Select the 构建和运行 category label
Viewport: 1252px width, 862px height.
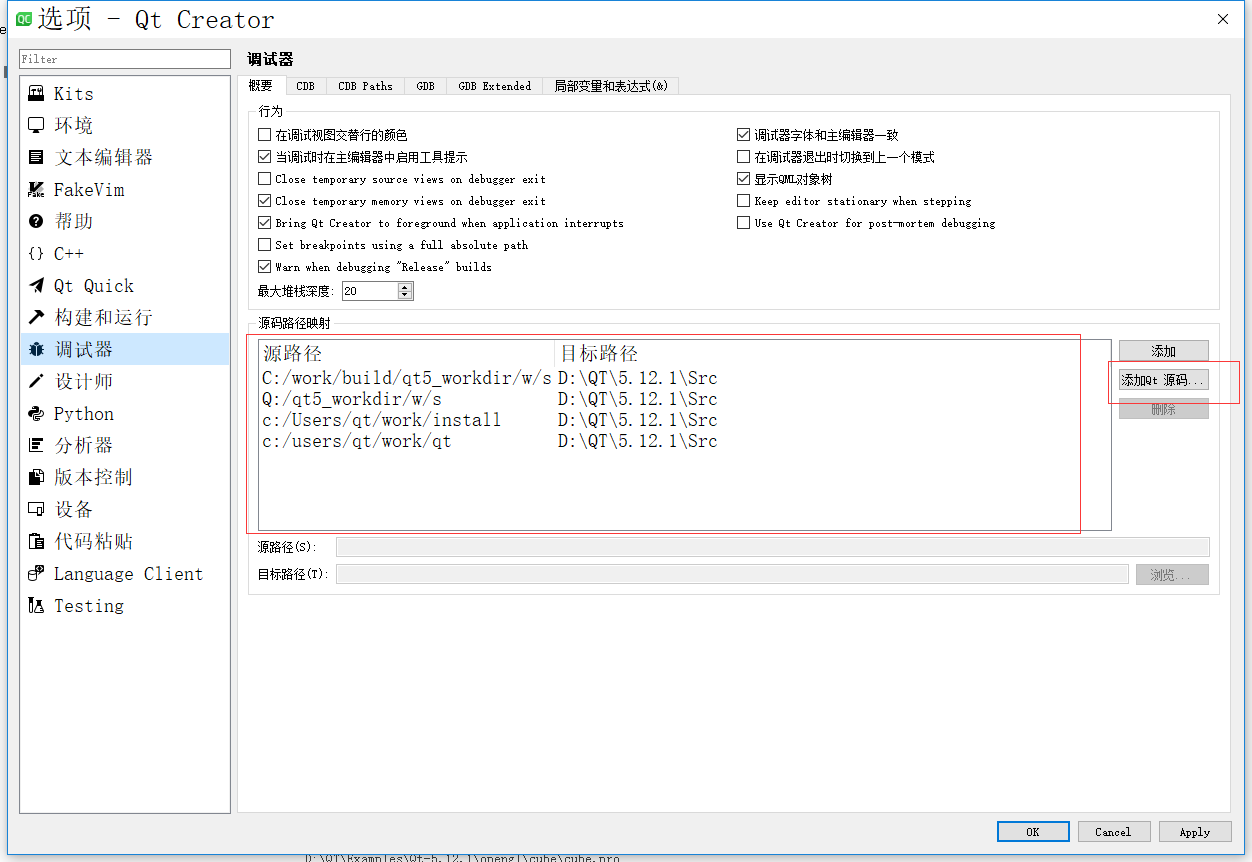pyautogui.click(x=104, y=317)
